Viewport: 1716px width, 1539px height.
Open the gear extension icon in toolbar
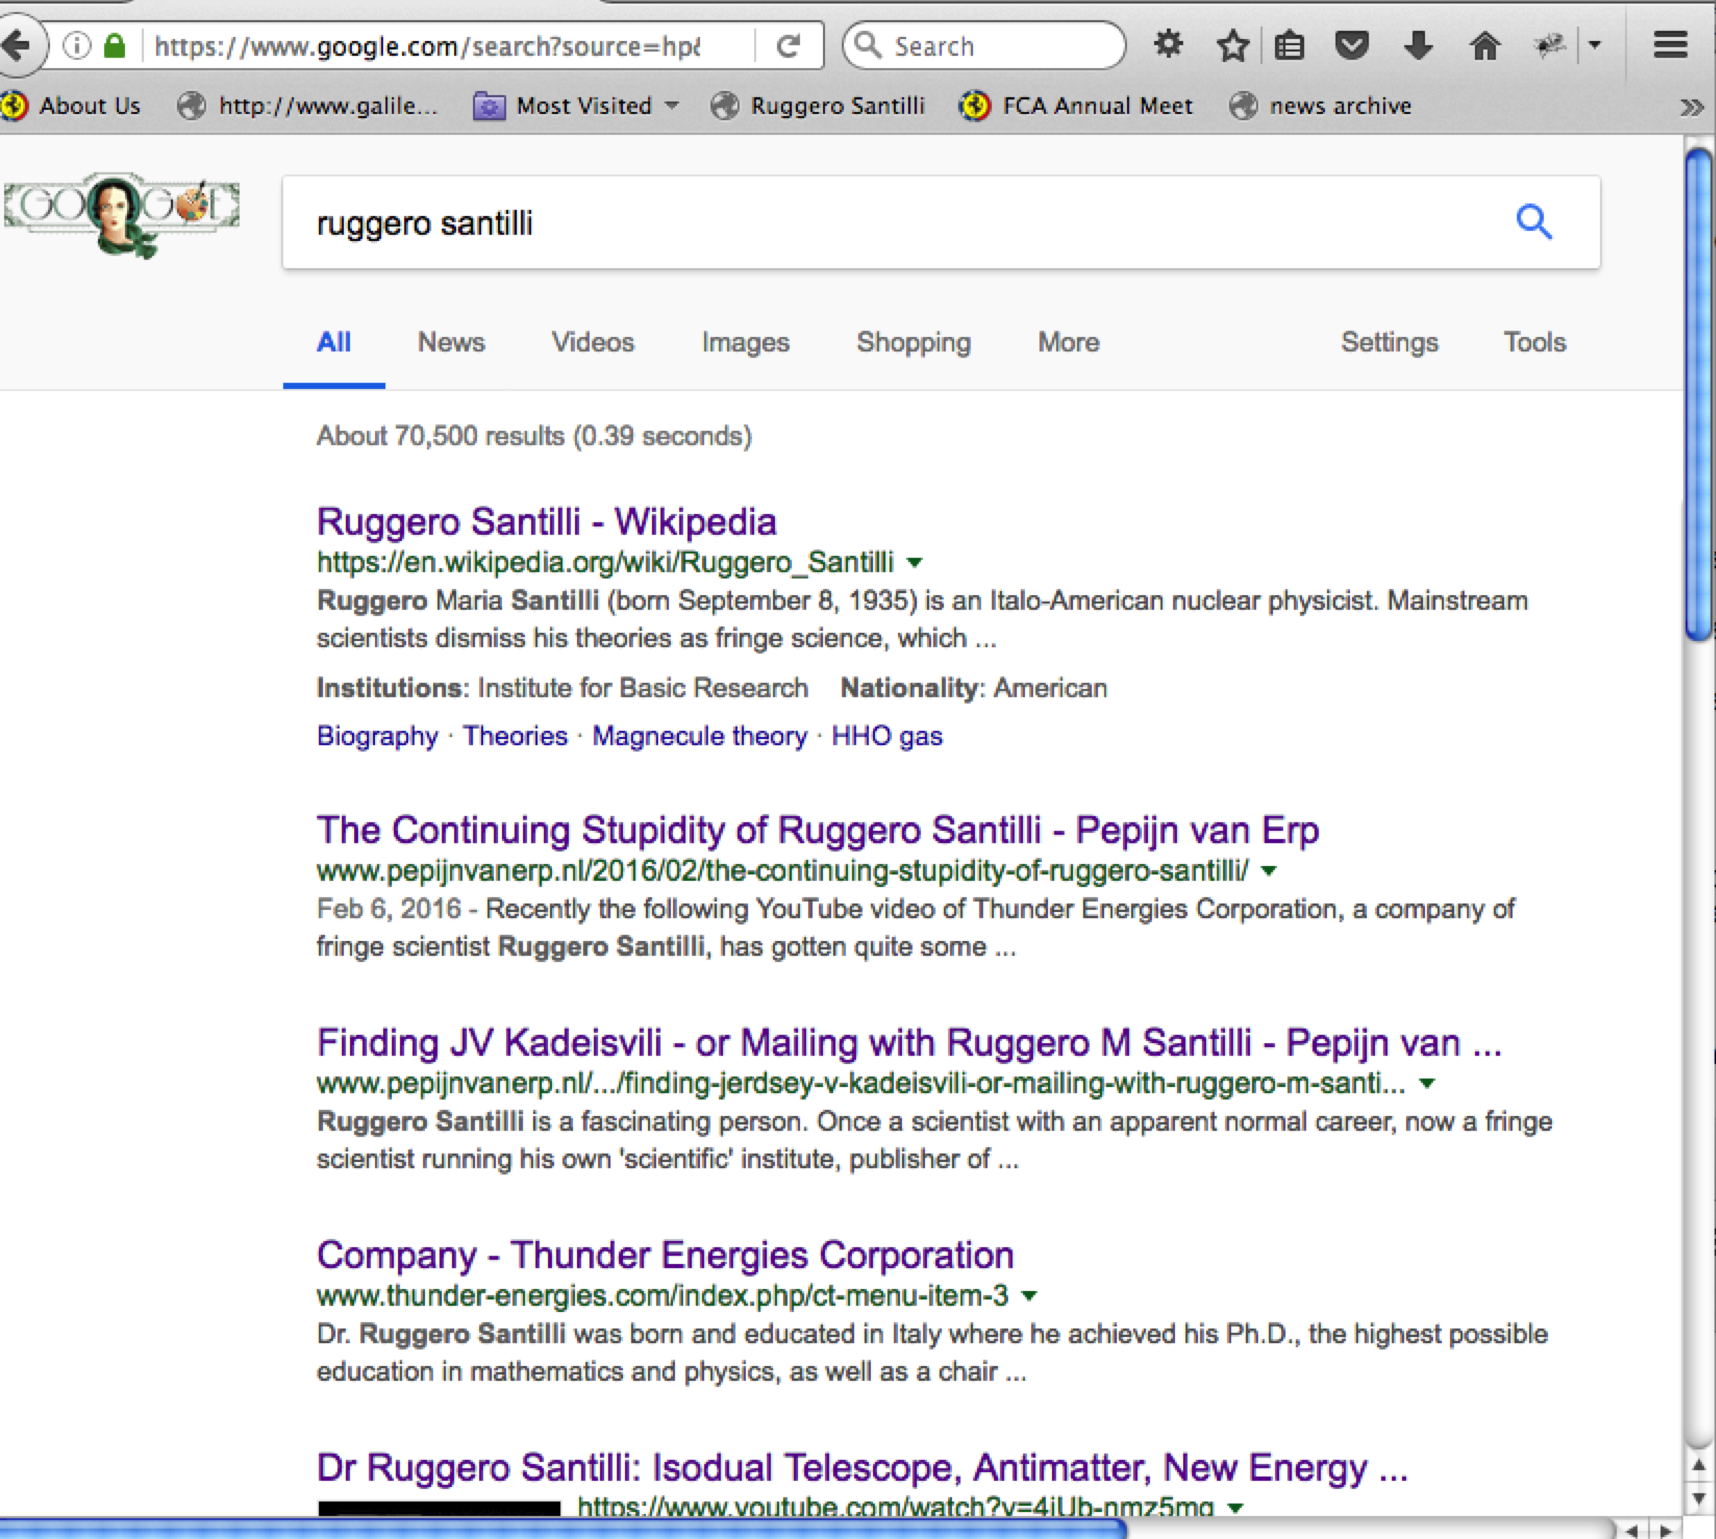pyautogui.click(x=1168, y=45)
